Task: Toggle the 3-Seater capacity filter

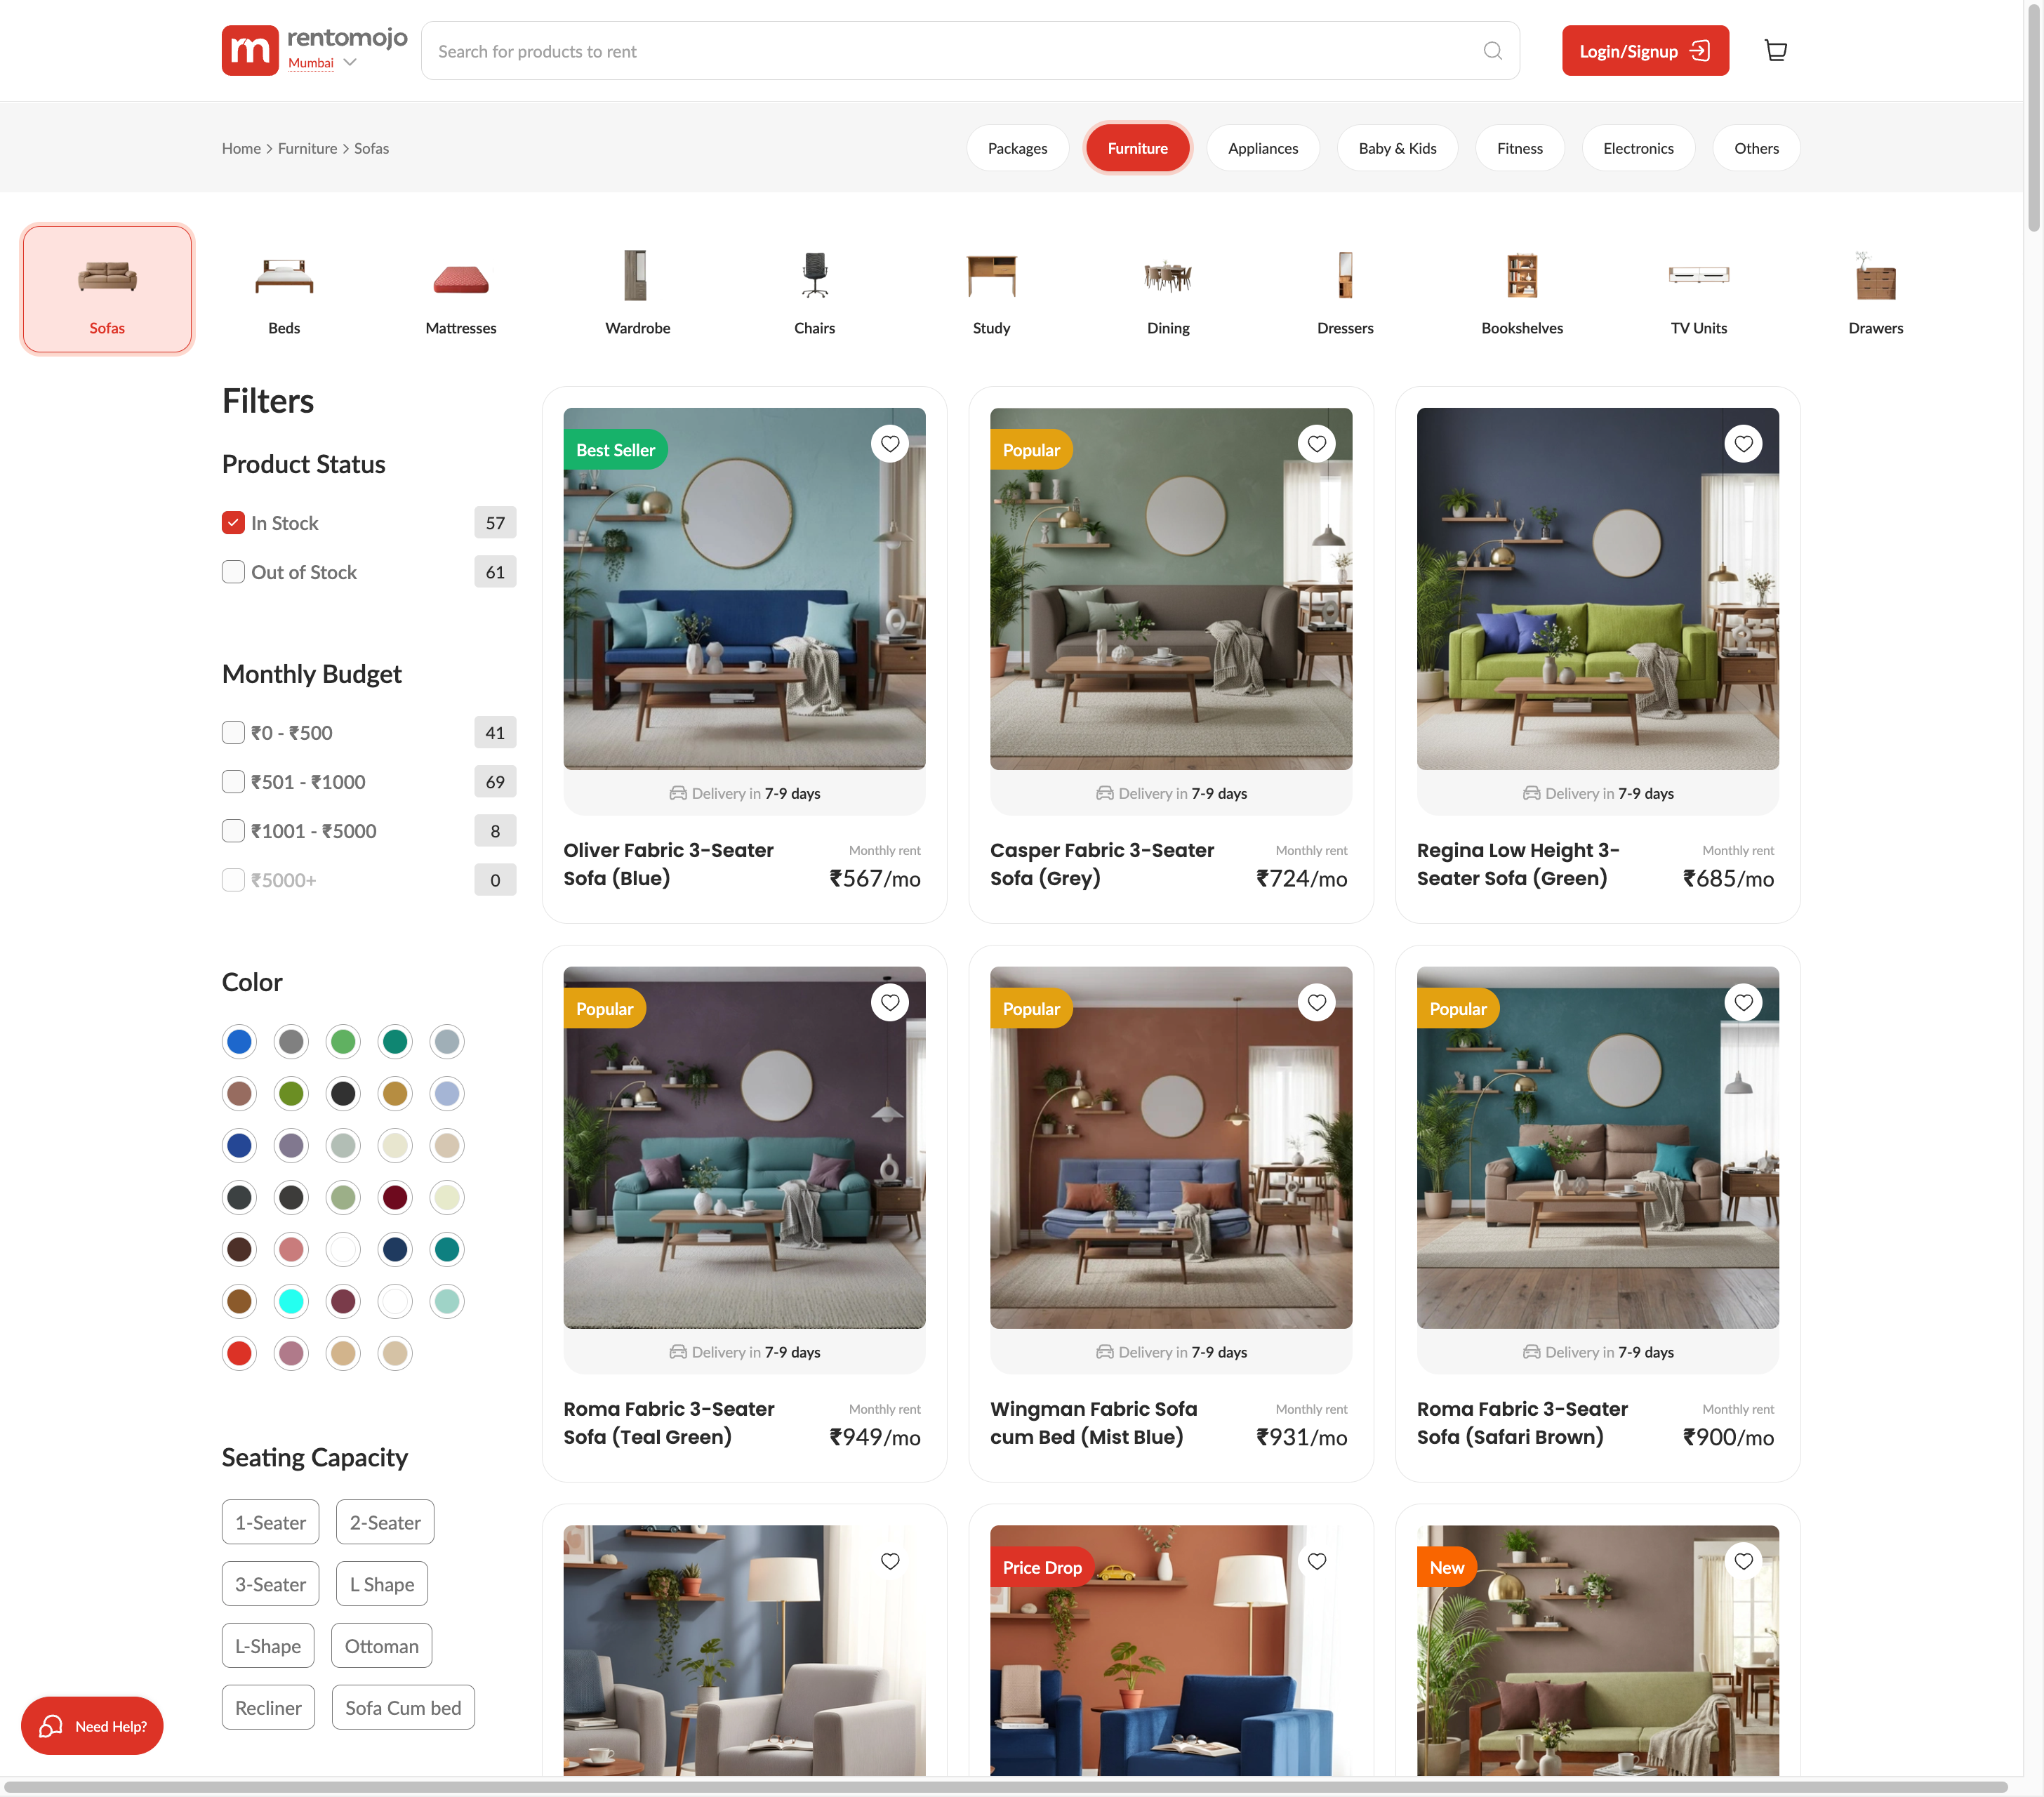Action: click(x=270, y=1585)
